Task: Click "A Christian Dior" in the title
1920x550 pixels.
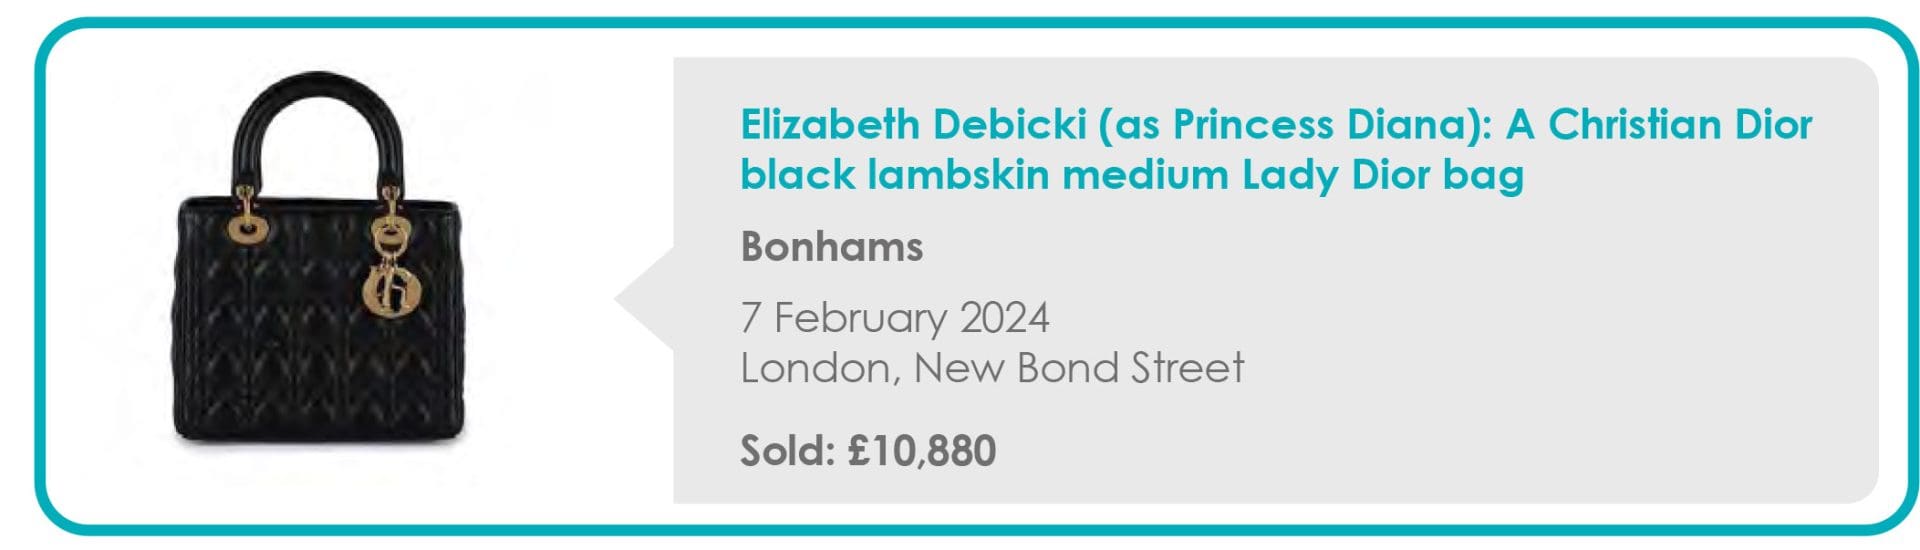Action: 1659,125
